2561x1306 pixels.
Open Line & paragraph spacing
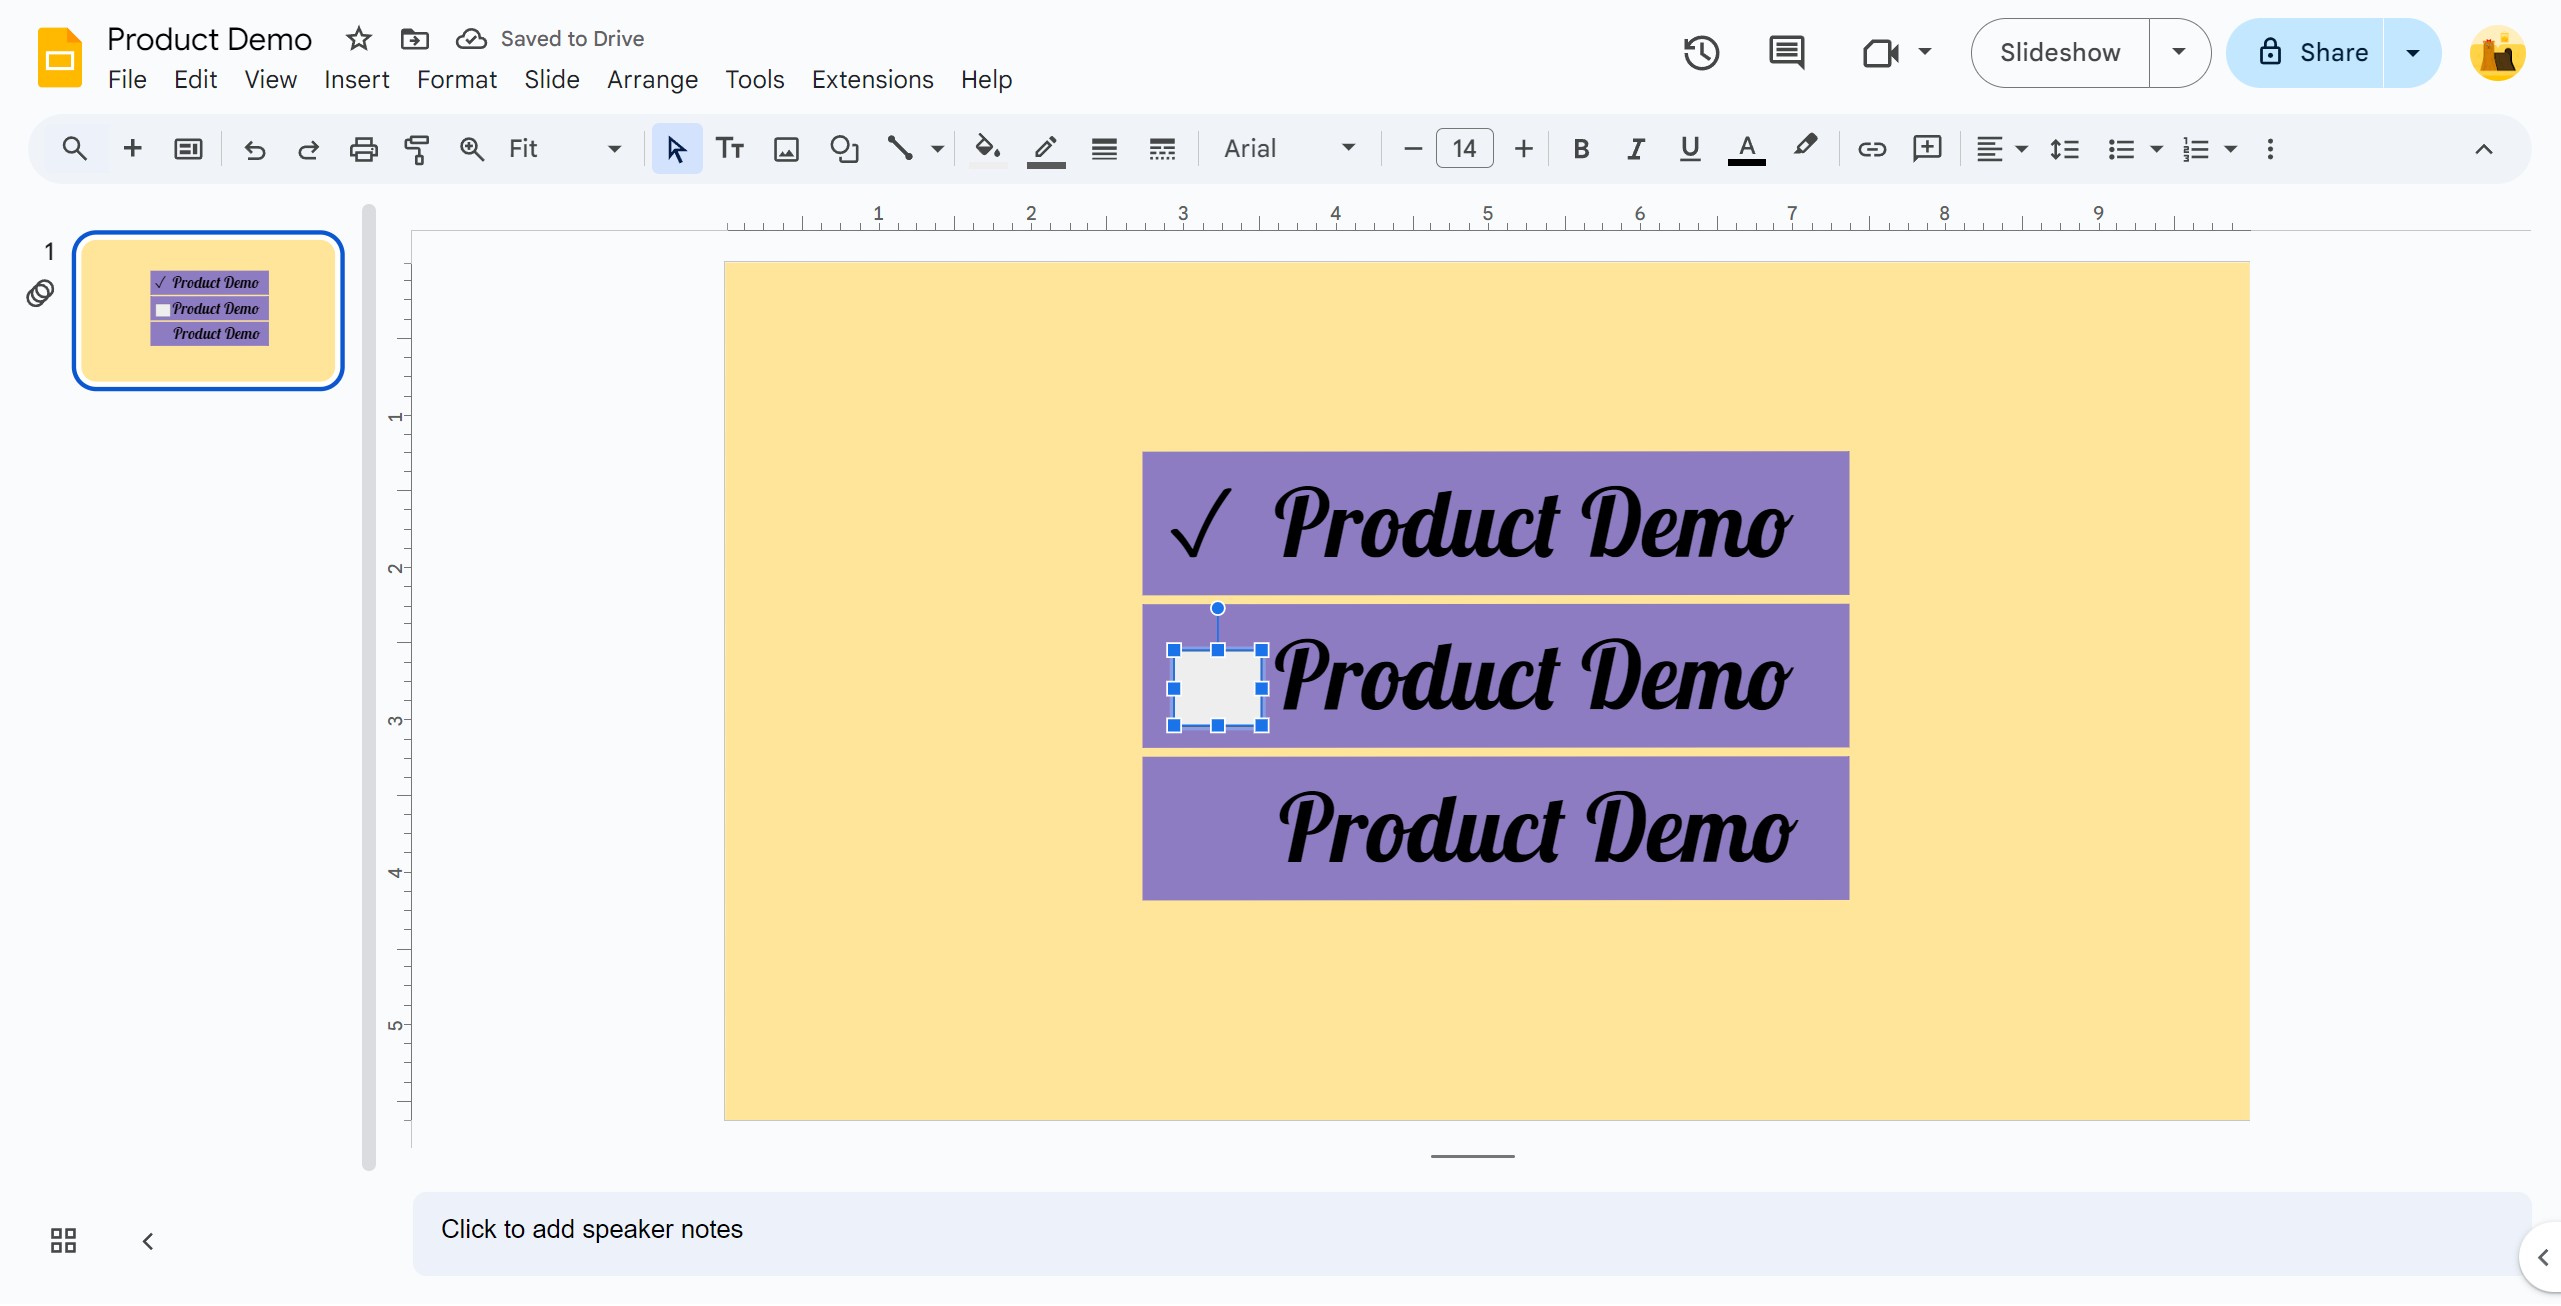pyautogui.click(x=2064, y=149)
